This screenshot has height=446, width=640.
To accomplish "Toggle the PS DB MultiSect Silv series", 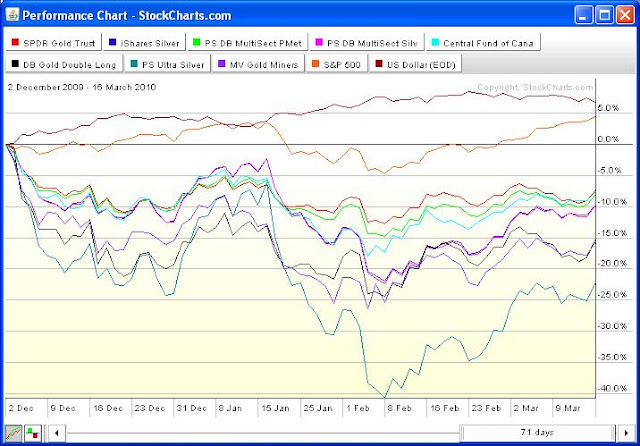I will click(x=367, y=43).
